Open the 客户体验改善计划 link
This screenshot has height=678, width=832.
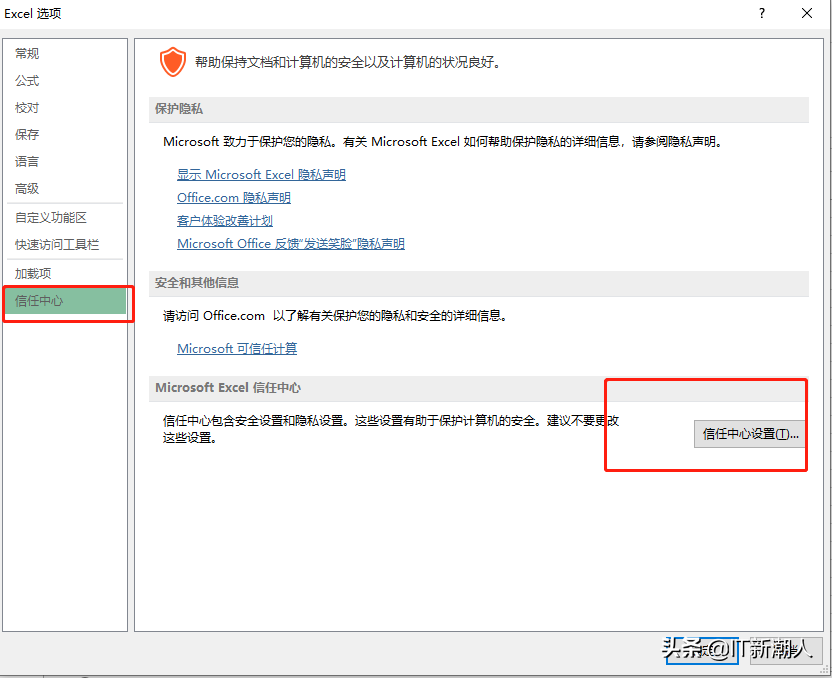225,221
